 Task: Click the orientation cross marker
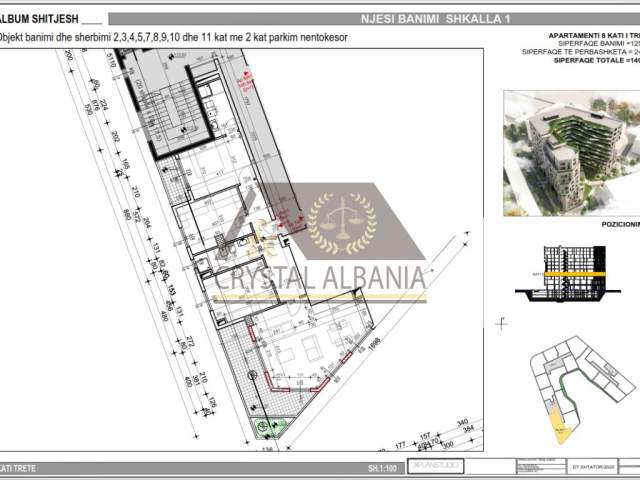(x=502, y=324)
